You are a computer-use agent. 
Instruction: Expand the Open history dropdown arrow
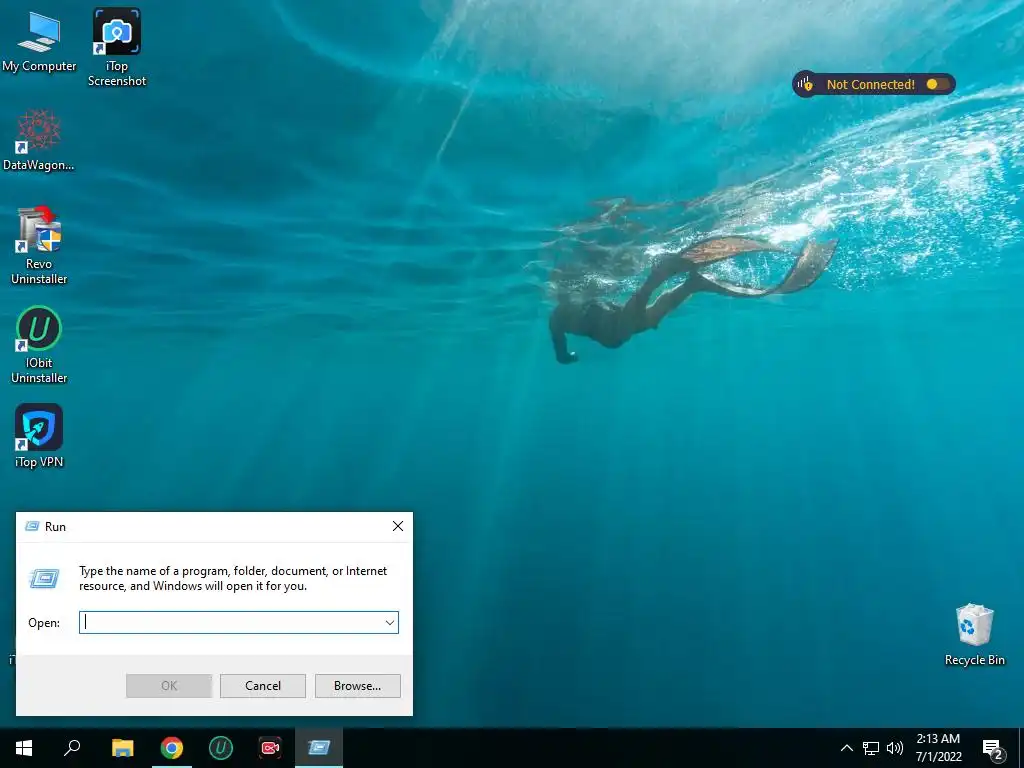click(x=390, y=622)
